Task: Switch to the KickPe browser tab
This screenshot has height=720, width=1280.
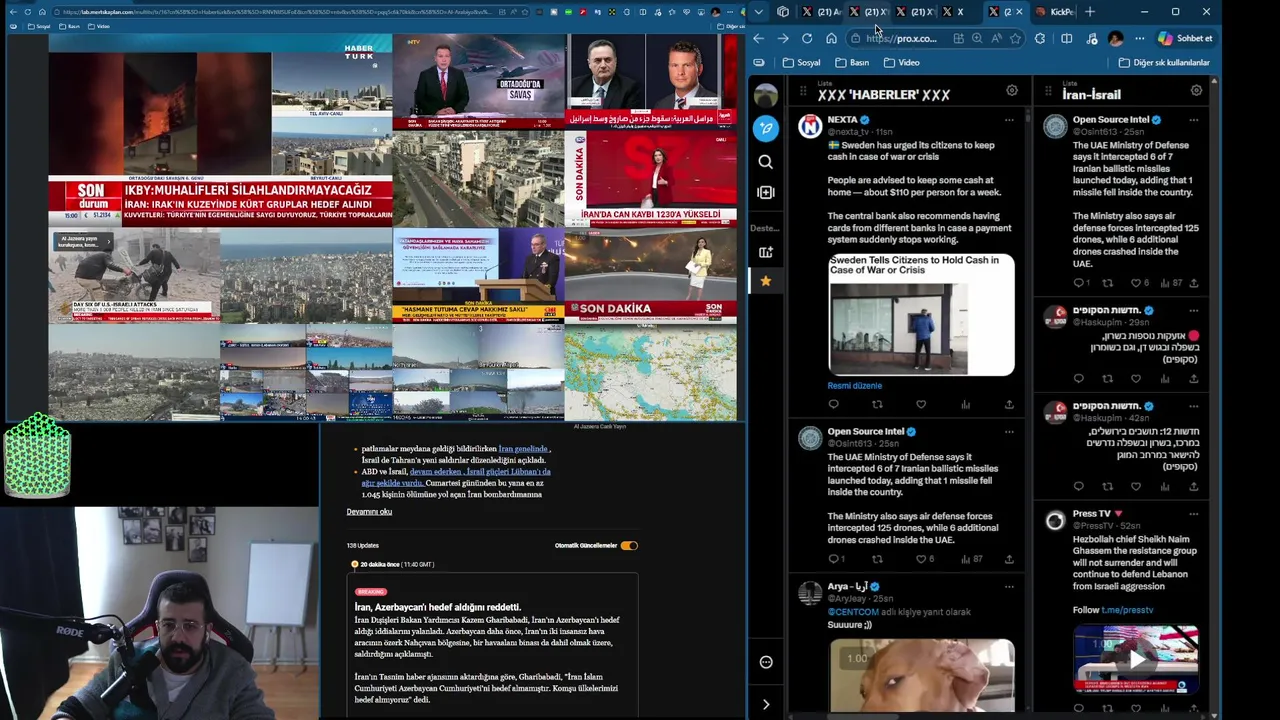Action: tap(1055, 12)
